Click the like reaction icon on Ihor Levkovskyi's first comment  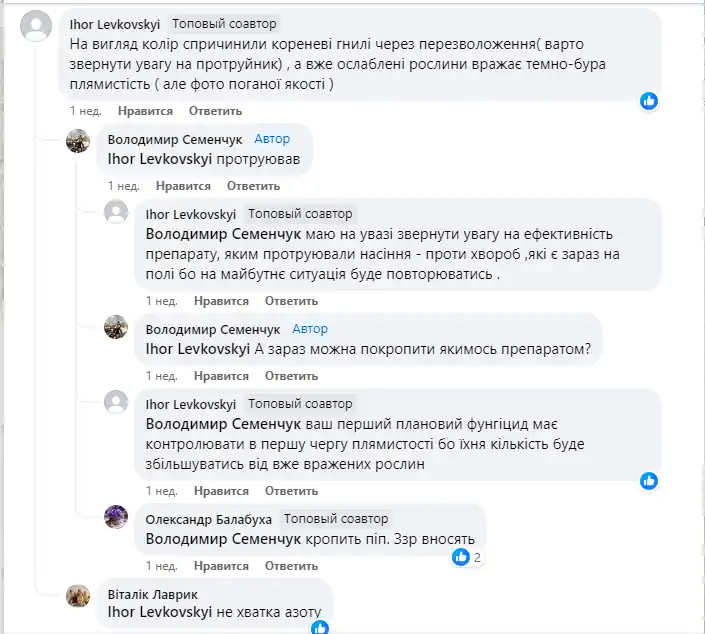[x=649, y=101]
